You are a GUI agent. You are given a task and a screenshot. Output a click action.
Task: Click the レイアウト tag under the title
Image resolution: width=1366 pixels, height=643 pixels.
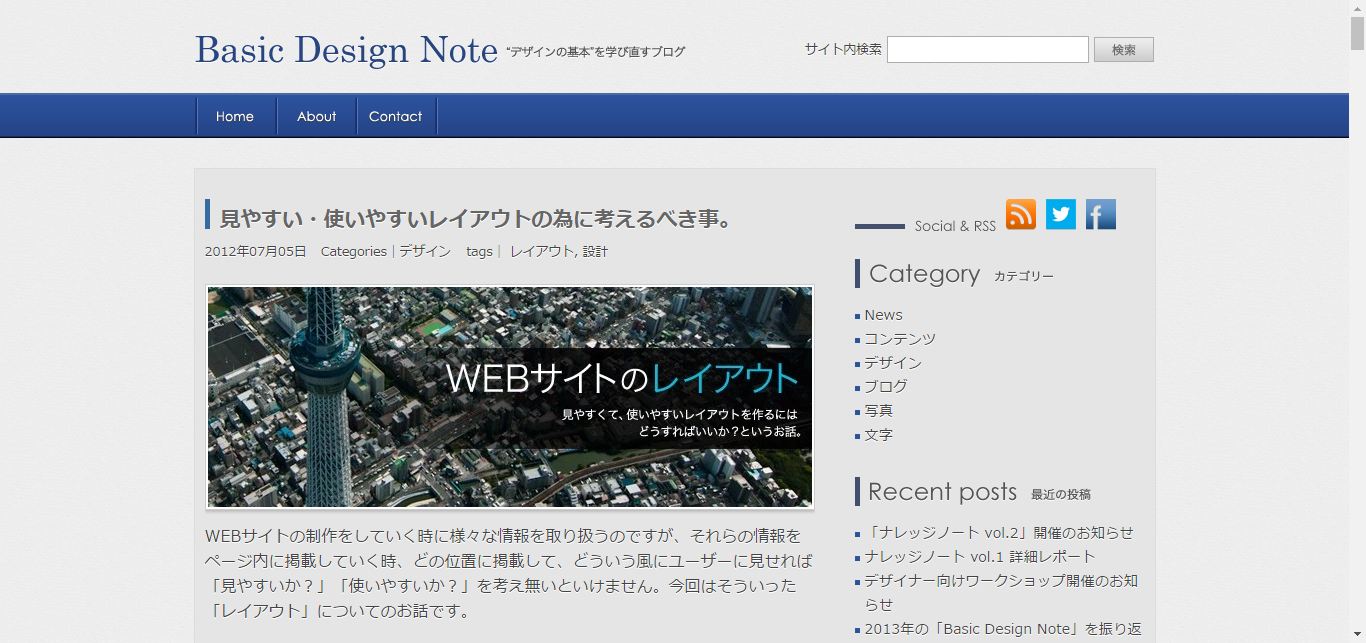(x=541, y=252)
